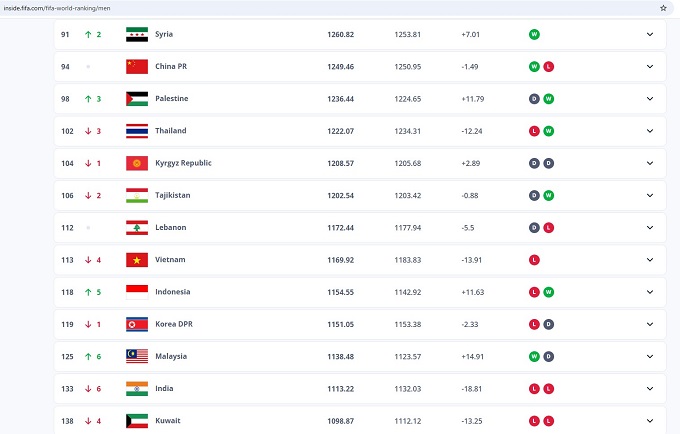This screenshot has height=434, width=680.
Task: Expand the China PR row chevron
Action: click(649, 66)
